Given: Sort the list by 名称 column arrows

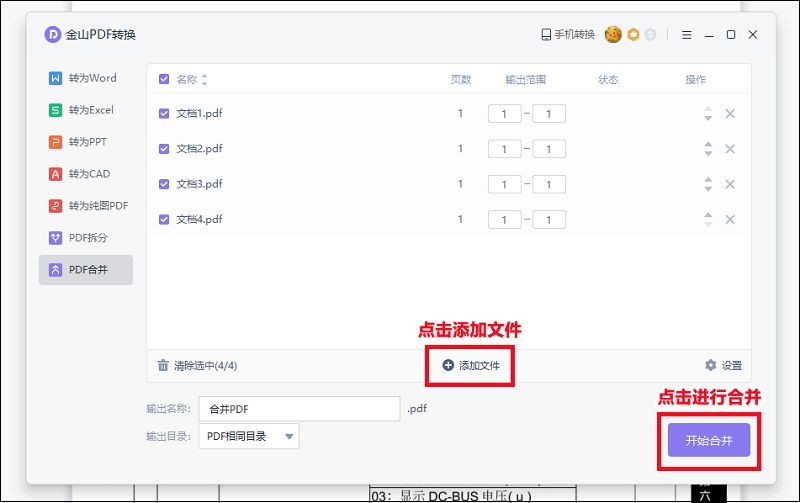Looking at the screenshot, I should (205, 80).
